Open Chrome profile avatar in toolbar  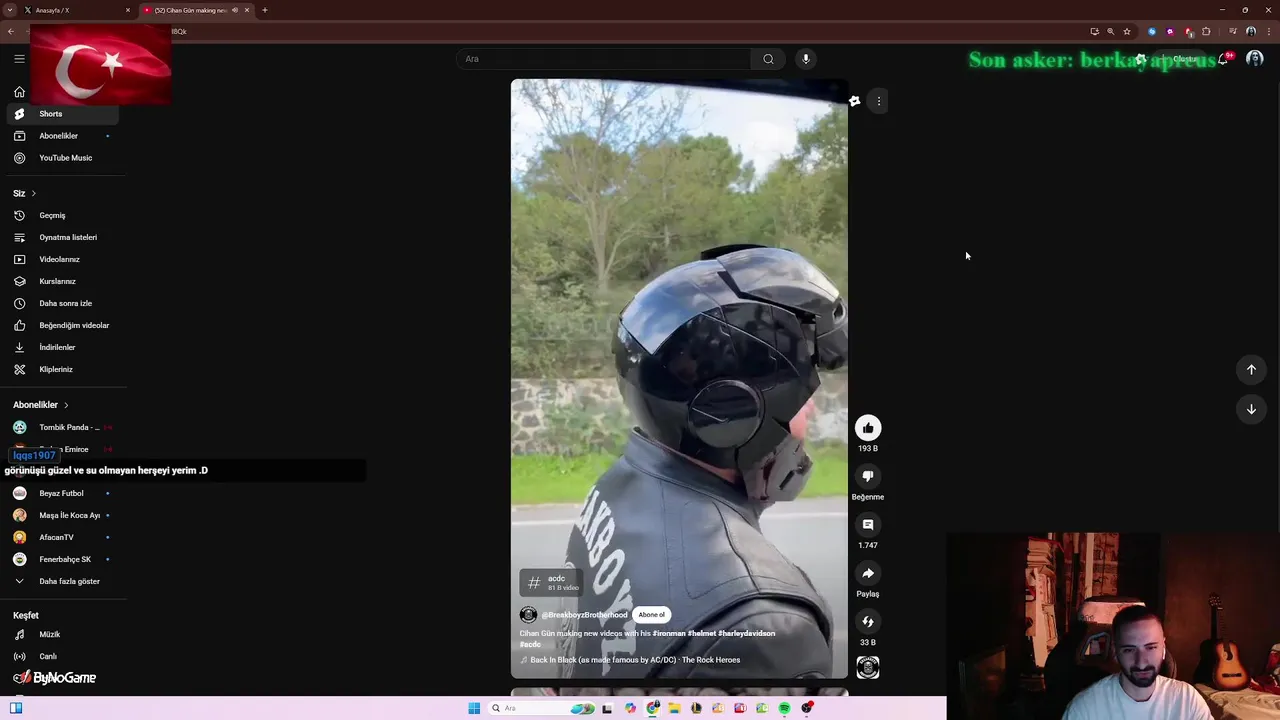(1250, 31)
